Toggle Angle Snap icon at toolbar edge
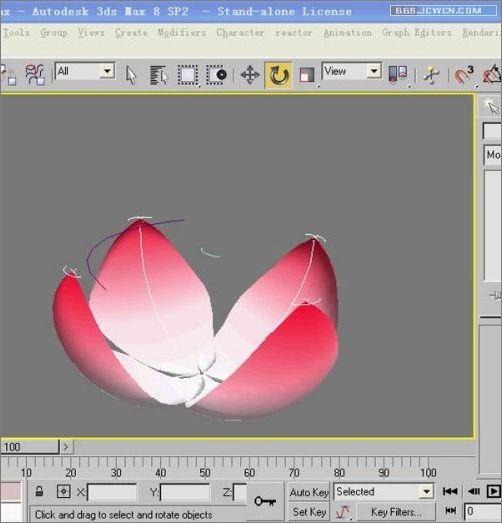Viewport: 502px width, 523px height. 492,75
